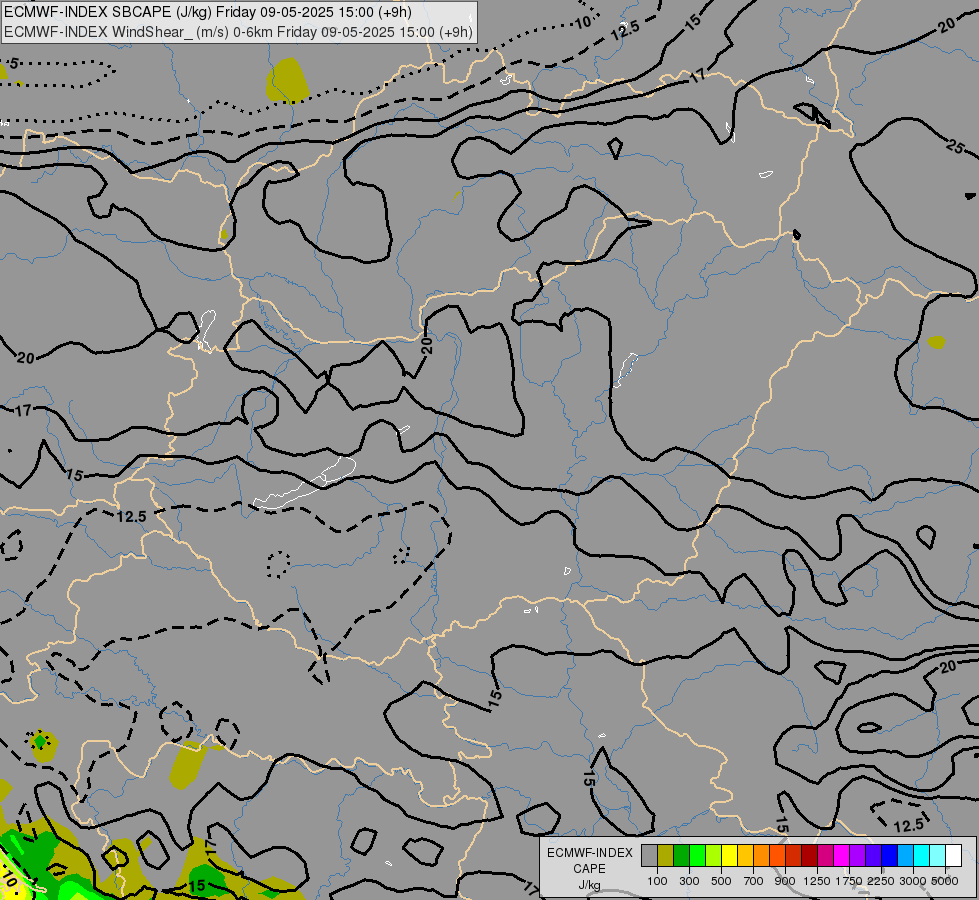The width and height of the screenshot is (979, 900).
Task: Click the 900 legend value
Action: tap(785, 881)
